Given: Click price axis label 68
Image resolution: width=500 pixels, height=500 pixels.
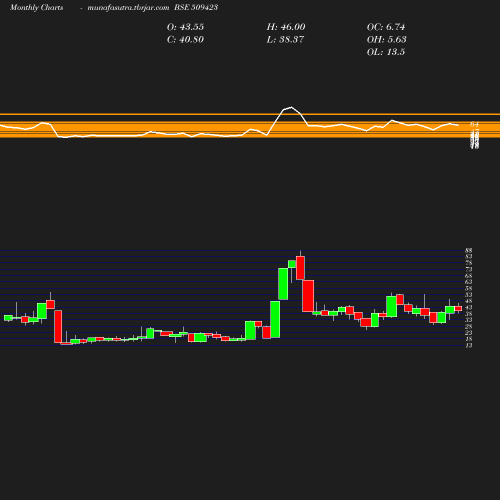Looking at the screenshot, I should 469,276.
